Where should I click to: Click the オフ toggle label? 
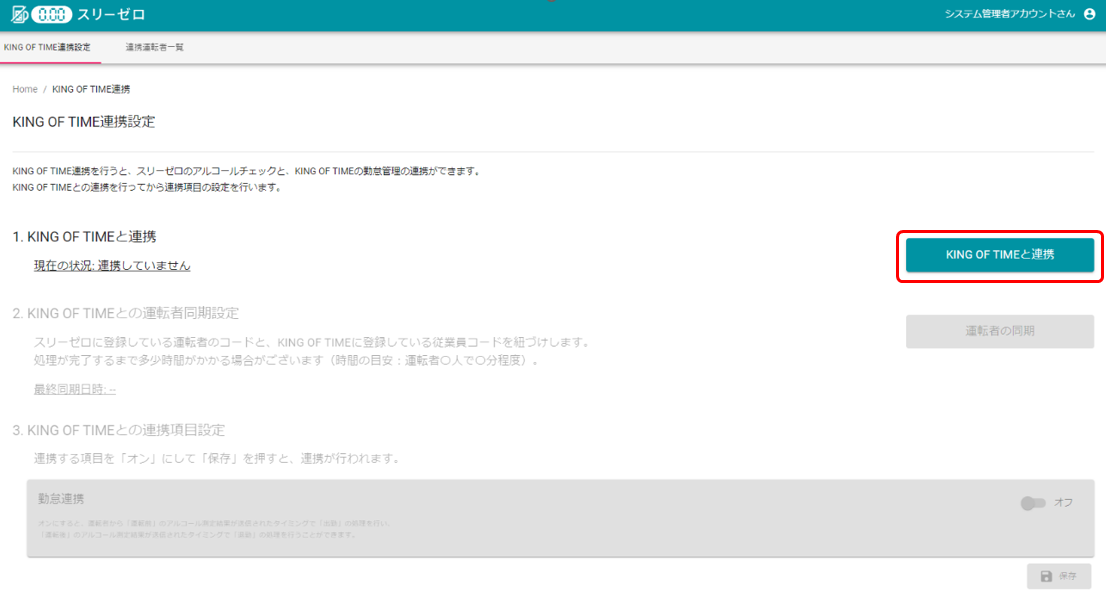[1063, 503]
